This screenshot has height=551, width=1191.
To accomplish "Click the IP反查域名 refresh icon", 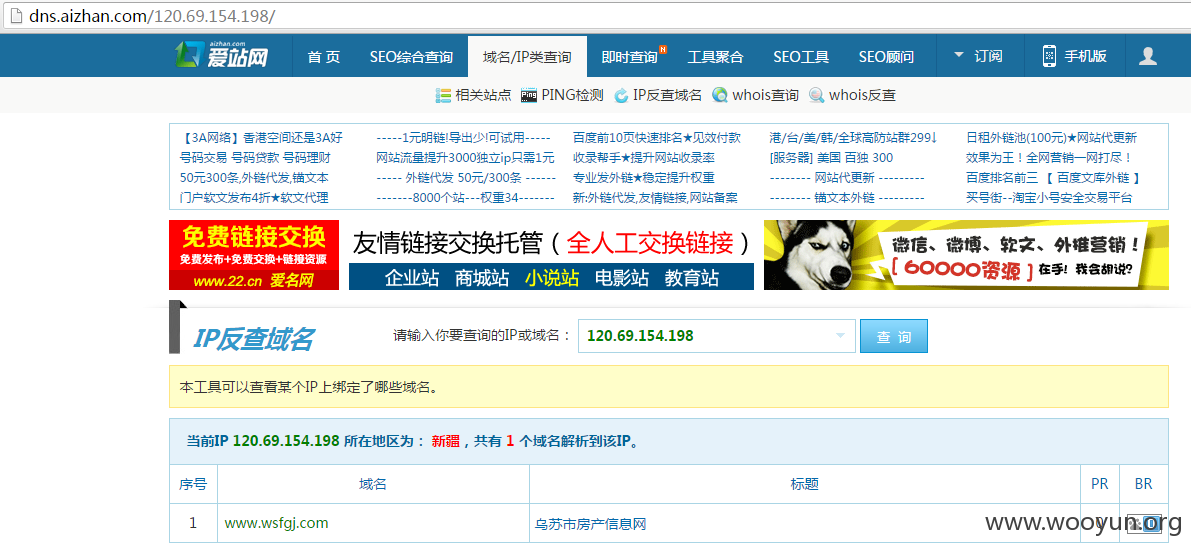I will point(621,95).
